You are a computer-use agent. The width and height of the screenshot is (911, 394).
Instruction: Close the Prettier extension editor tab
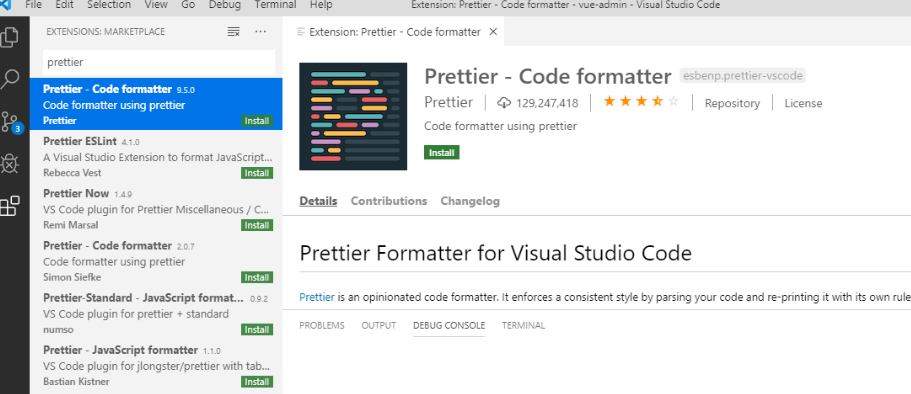493,32
